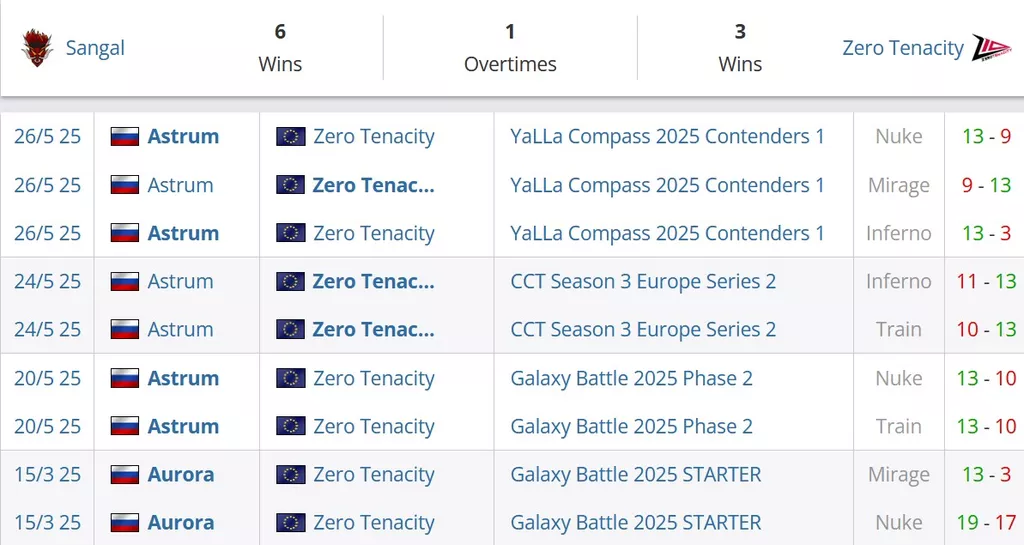Screen dimensions: 1024x545
Task: Click the Russian flag in the Inferno 13 - 3 row
Action: 125,233
